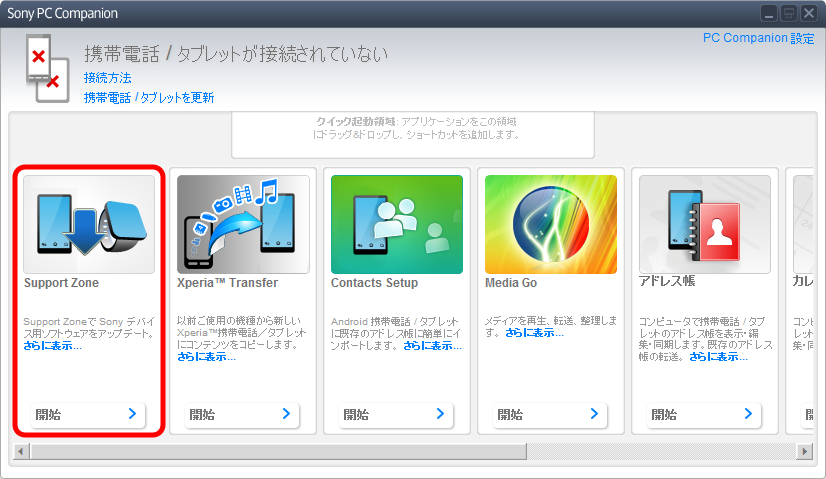Select the Xperia Transfer tile image
The height and width of the screenshot is (479, 826).
click(x=243, y=224)
